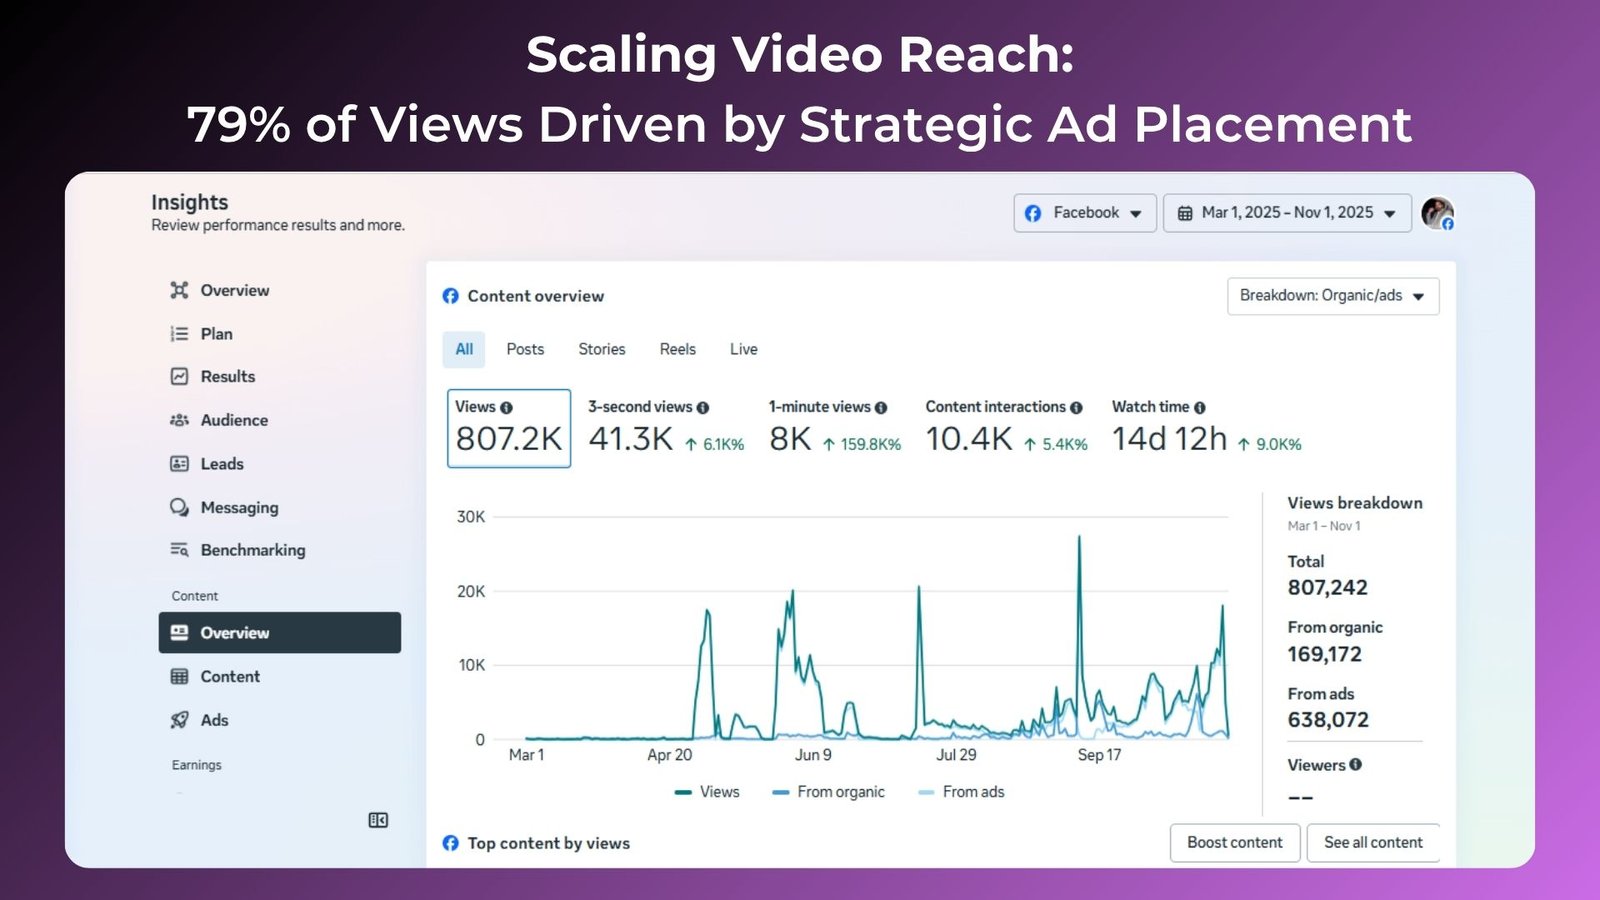The height and width of the screenshot is (900, 1600).
Task: Switch to the Stories tab
Action: click(x=601, y=349)
